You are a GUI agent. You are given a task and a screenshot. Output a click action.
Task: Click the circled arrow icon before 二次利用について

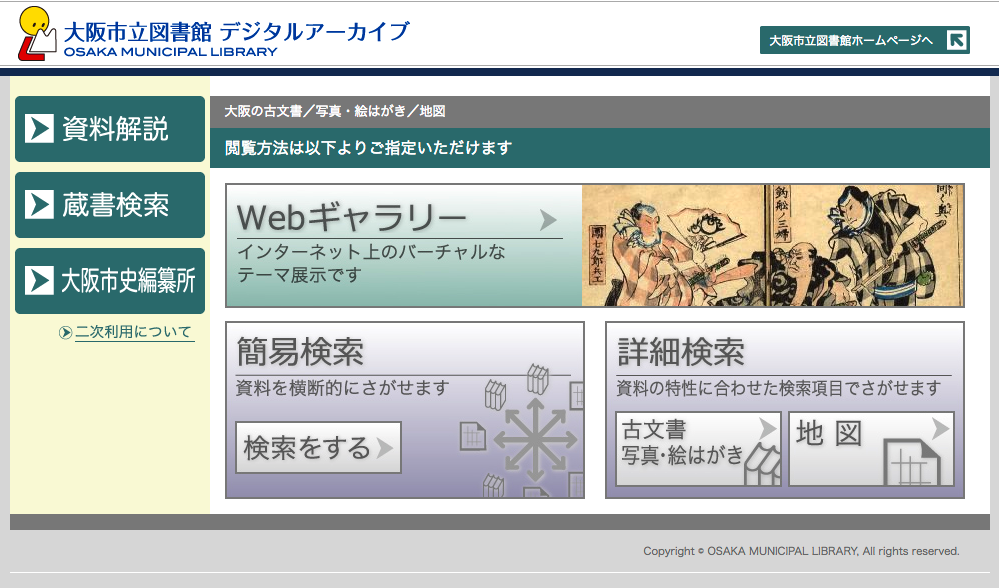65,333
